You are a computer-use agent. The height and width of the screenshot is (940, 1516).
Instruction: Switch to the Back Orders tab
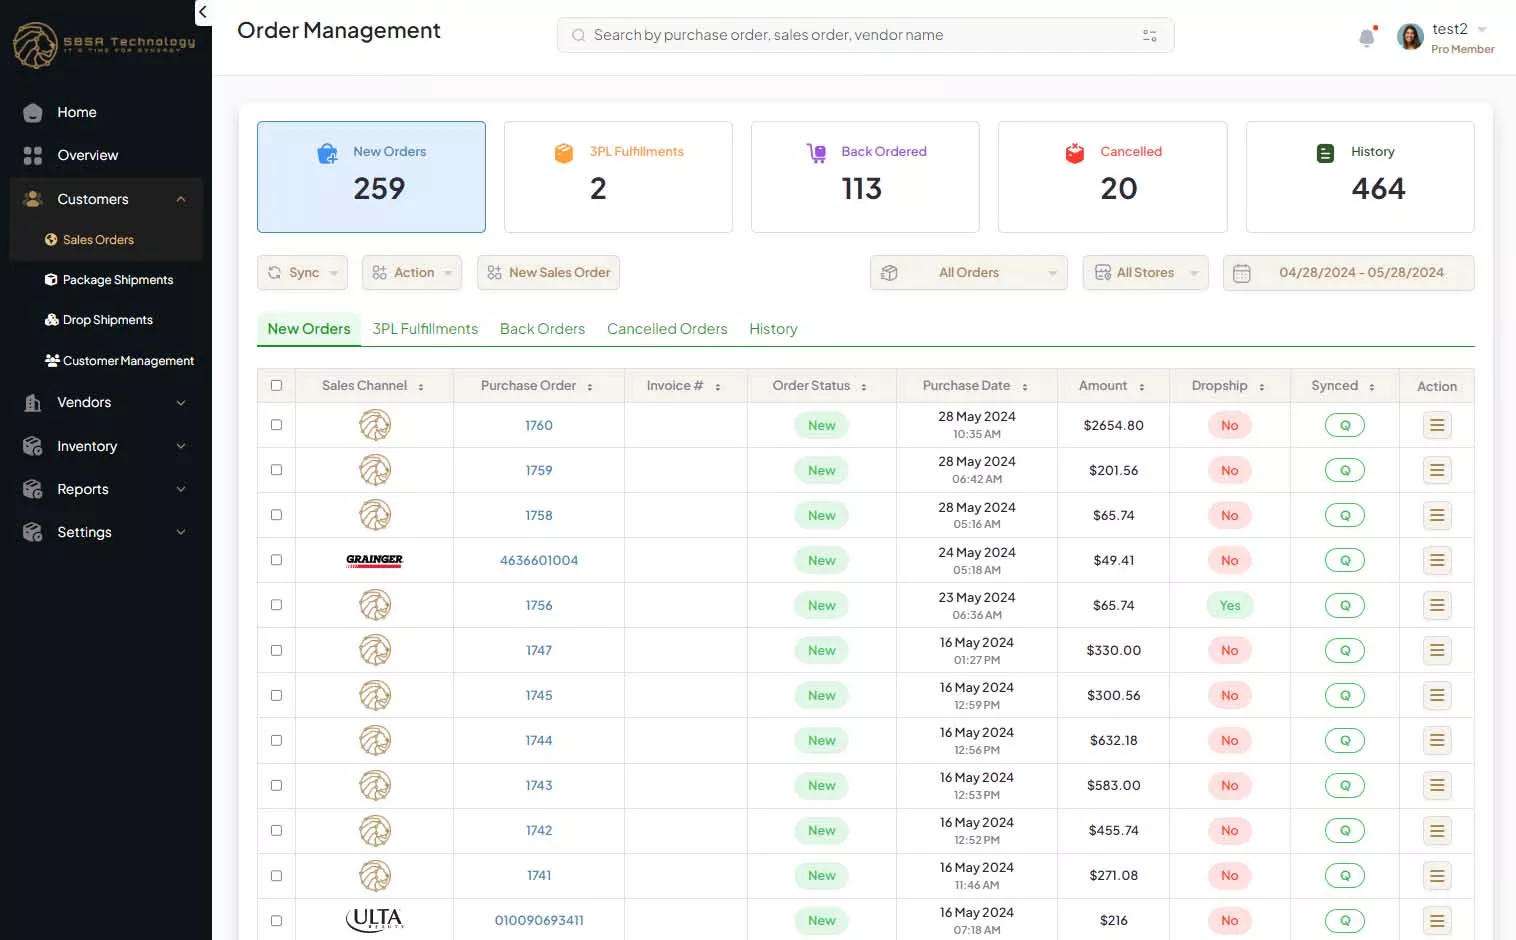pos(542,329)
